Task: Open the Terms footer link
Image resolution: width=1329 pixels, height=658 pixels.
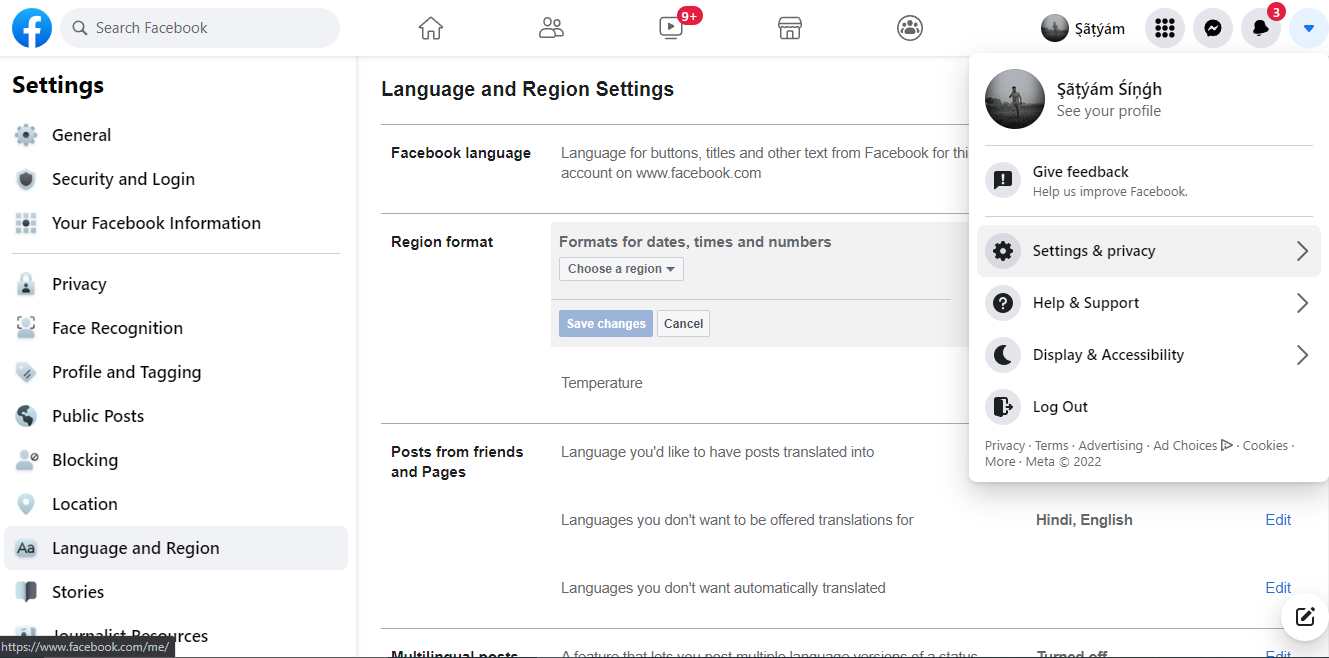Action: click(x=1052, y=446)
